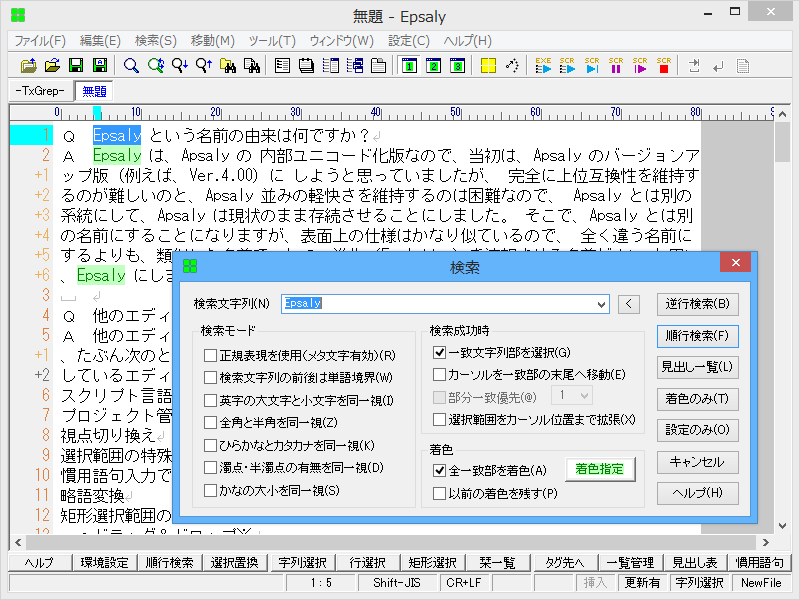Pause the script with the SCR pause icon
This screenshot has height=600, width=800.
tap(615, 65)
